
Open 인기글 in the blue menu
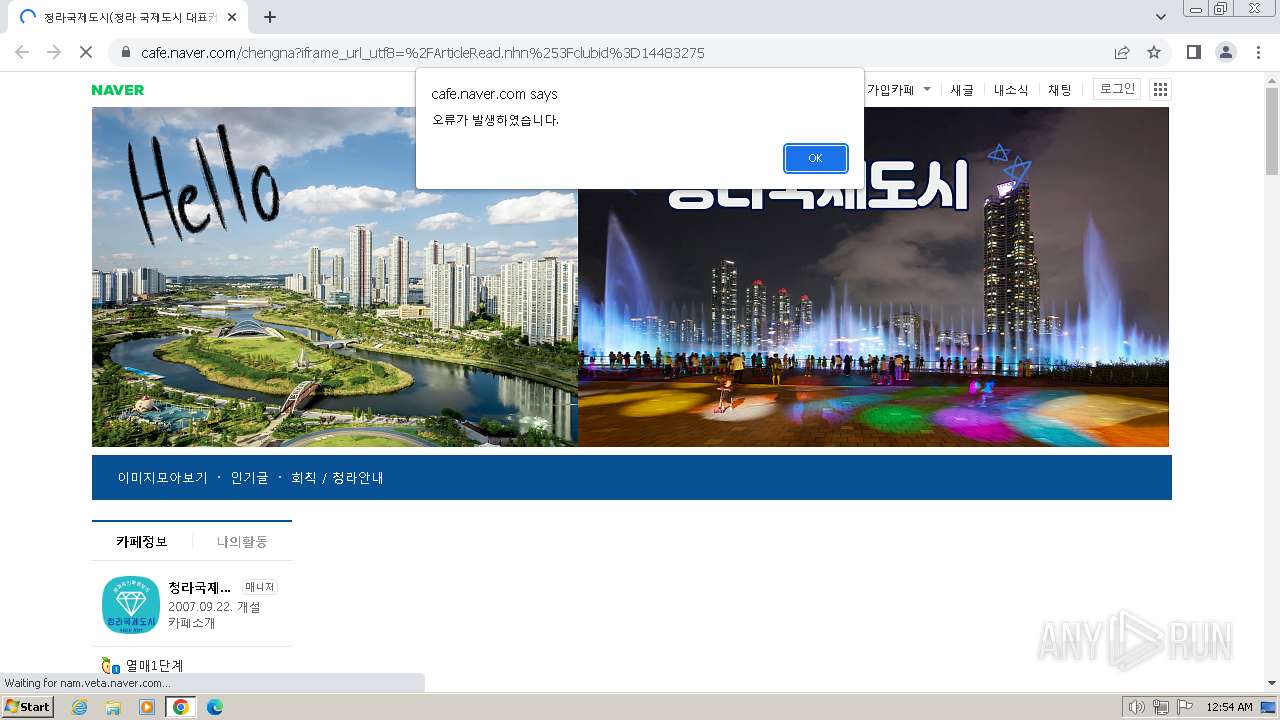coord(250,478)
